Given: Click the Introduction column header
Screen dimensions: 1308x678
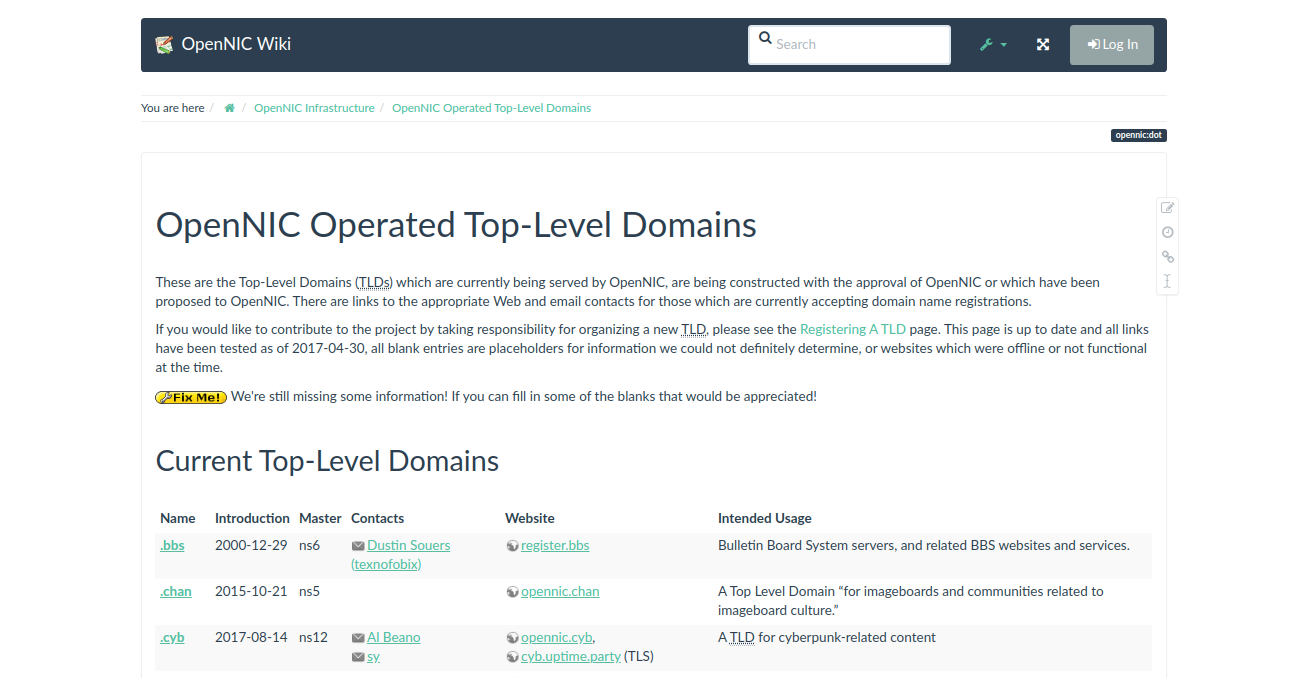Looking at the screenshot, I should click(252, 518).
